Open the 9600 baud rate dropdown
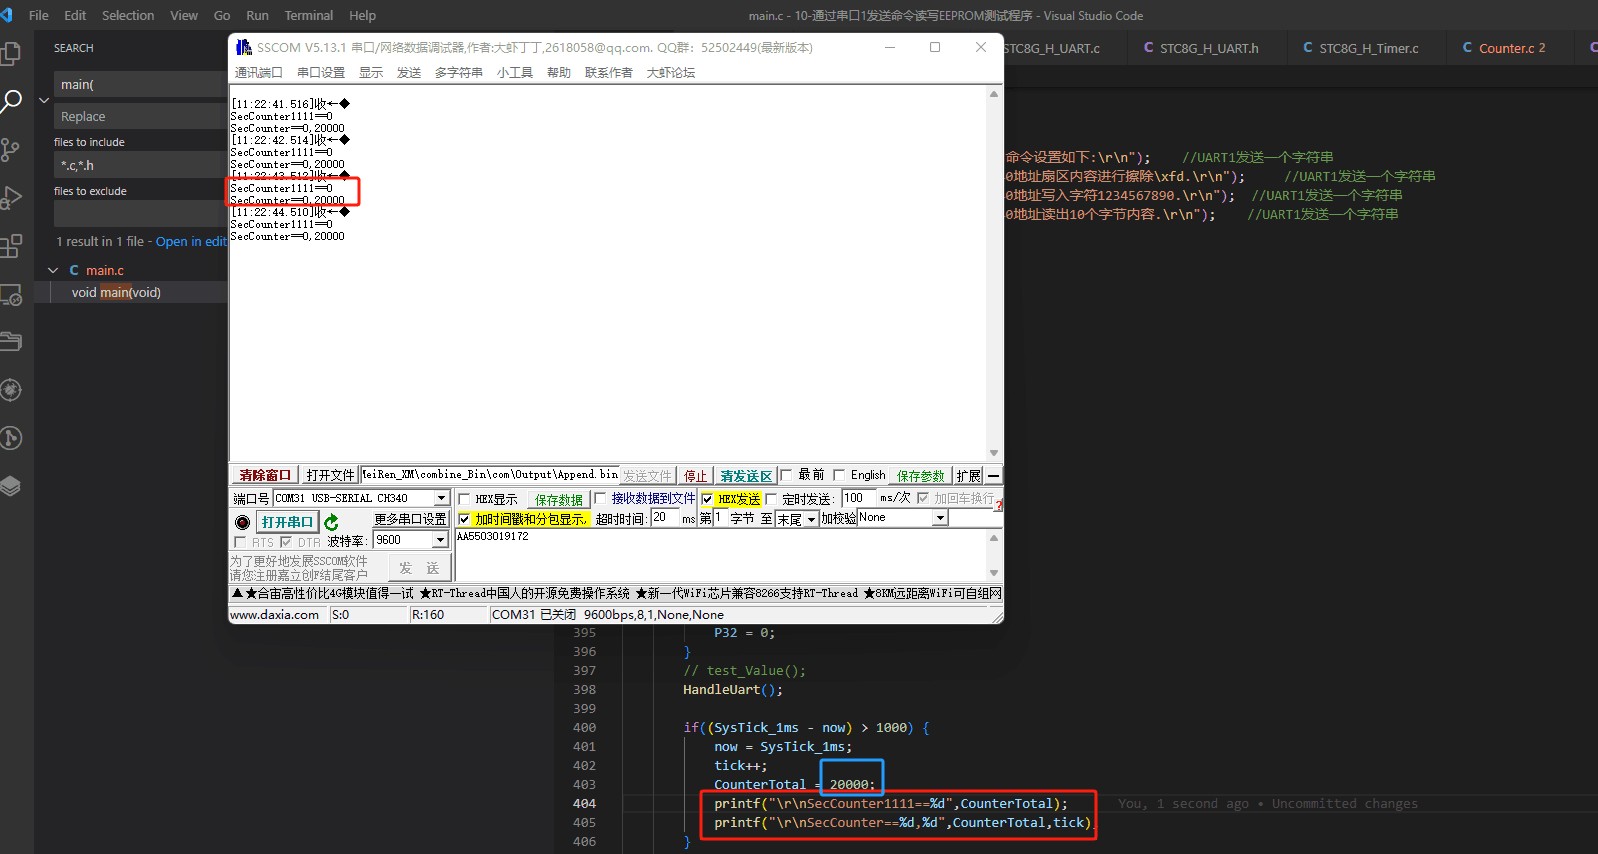 [440, 540]
